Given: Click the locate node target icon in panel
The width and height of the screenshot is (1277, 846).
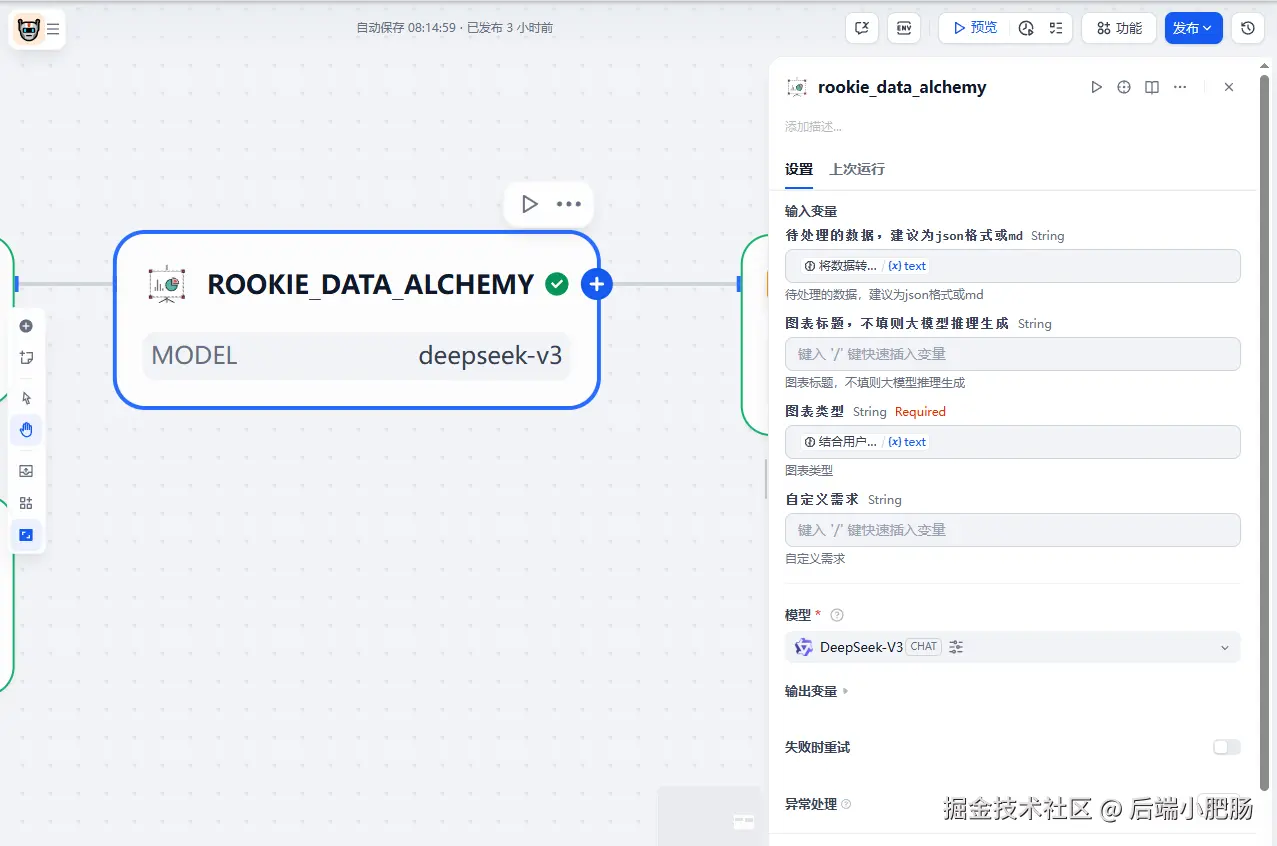Looking at the screenshot, I should point(1124,87).
